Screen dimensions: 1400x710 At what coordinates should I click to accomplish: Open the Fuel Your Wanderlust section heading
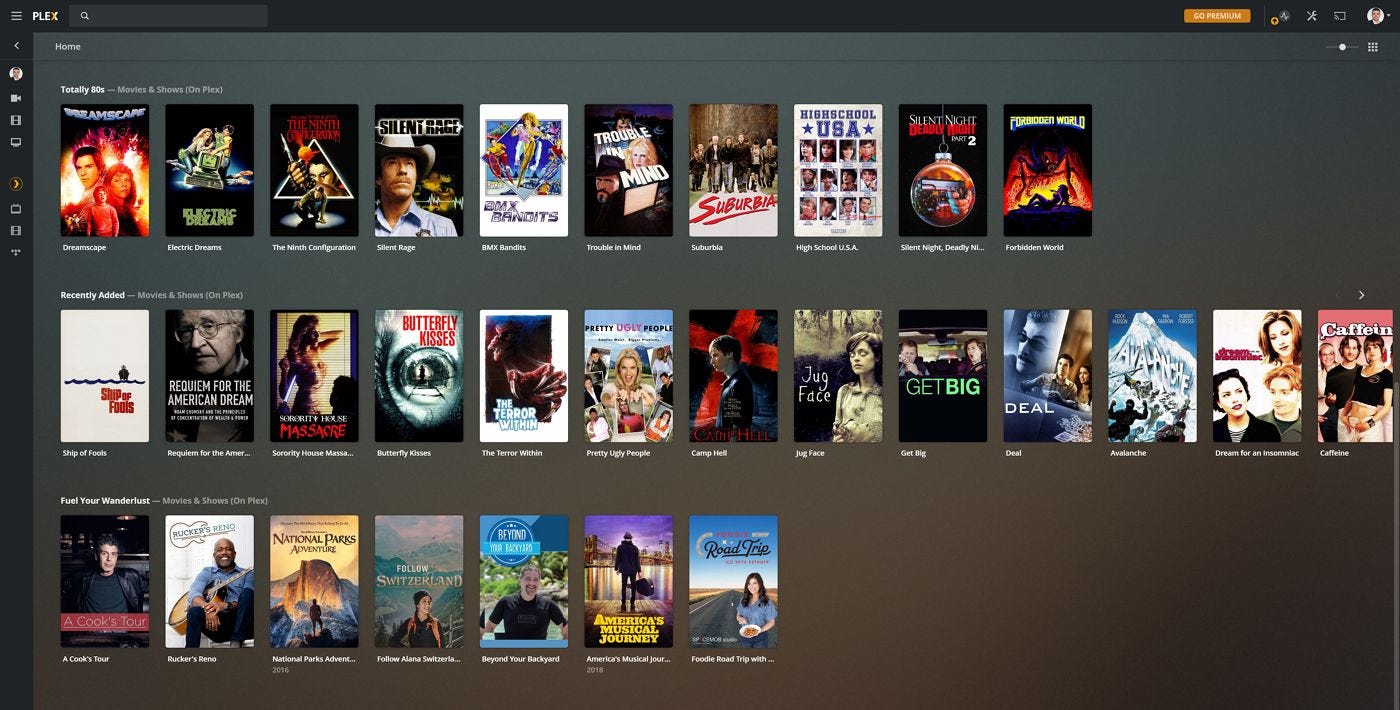coord(164,500)
